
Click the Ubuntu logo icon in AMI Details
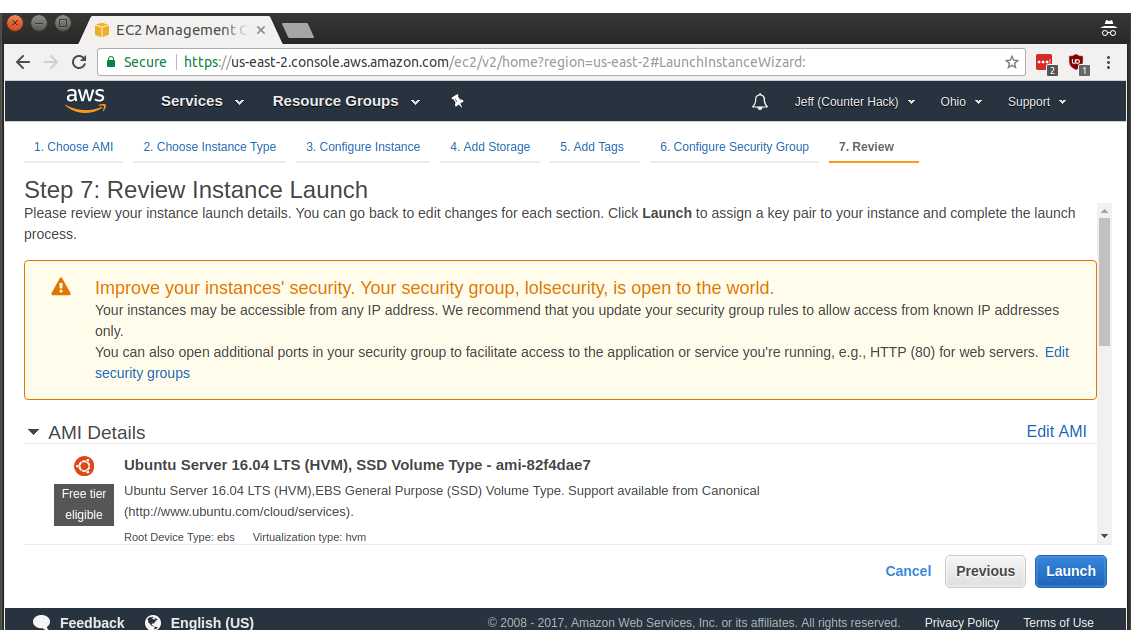click(84, 465)
